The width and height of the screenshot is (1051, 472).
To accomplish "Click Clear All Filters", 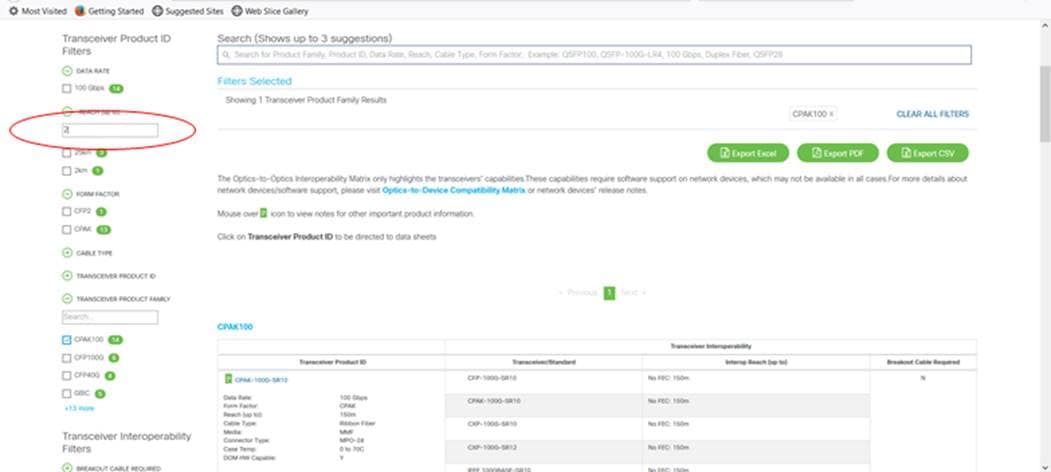I will (932, 115).
